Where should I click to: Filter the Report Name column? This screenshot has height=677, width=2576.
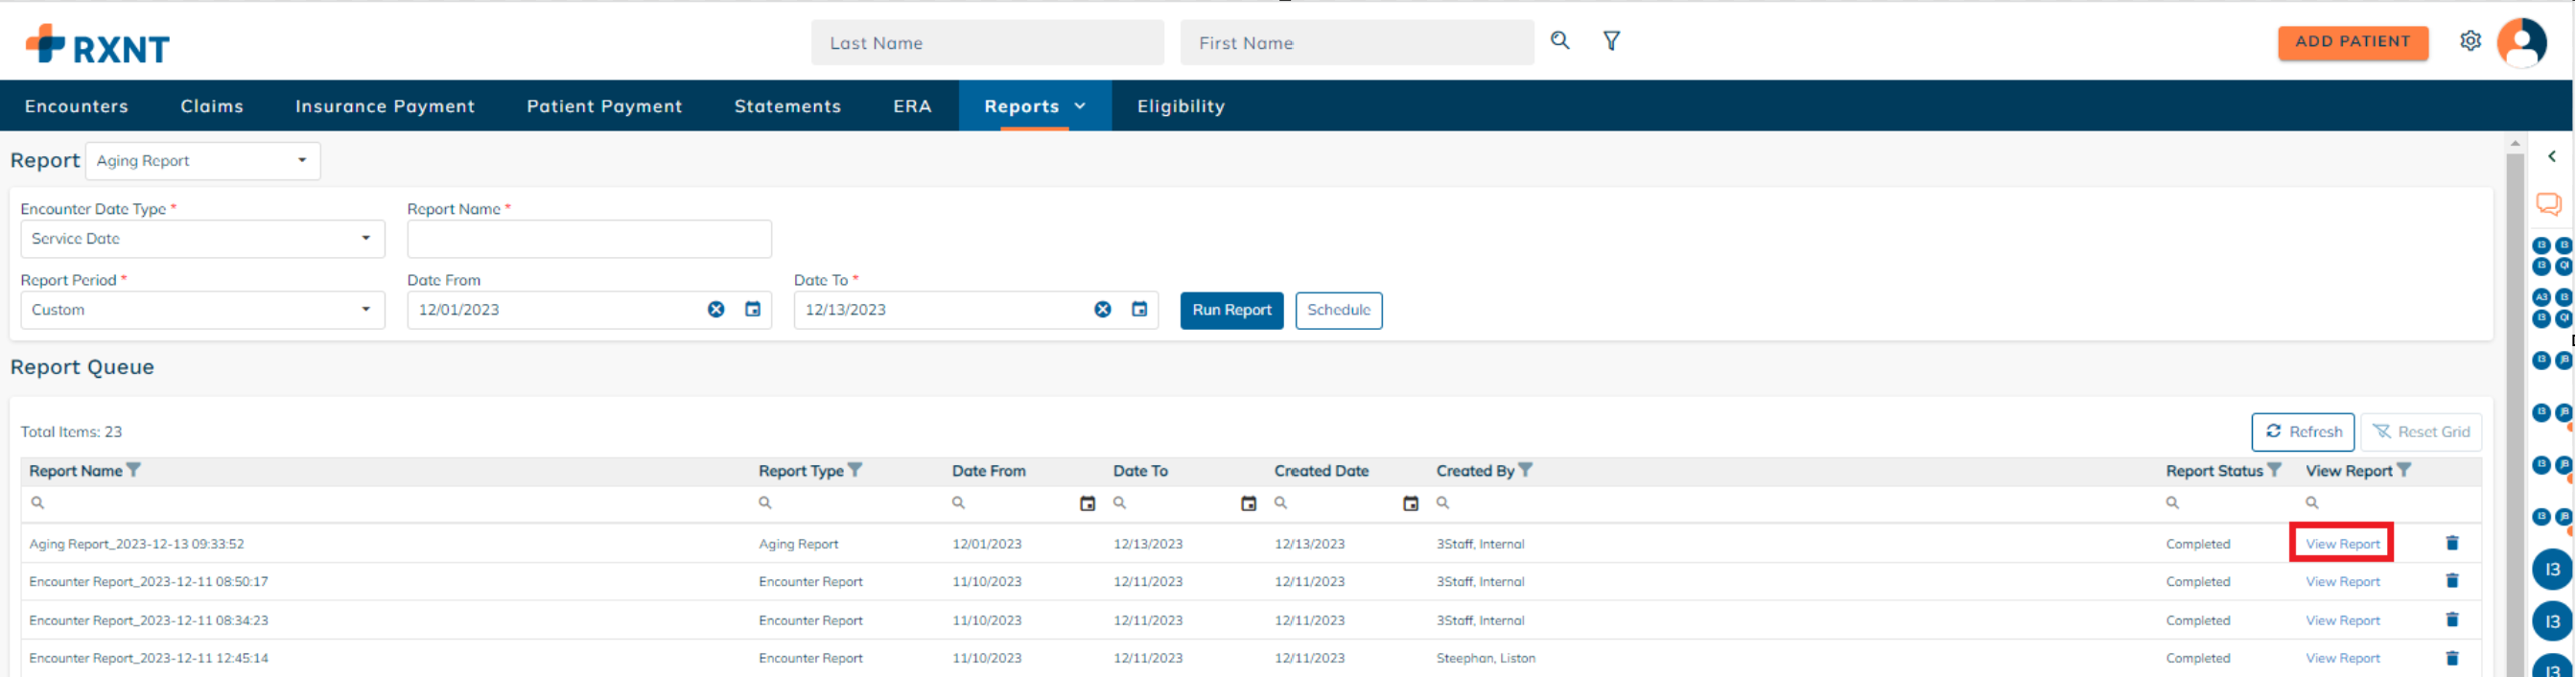134,470
